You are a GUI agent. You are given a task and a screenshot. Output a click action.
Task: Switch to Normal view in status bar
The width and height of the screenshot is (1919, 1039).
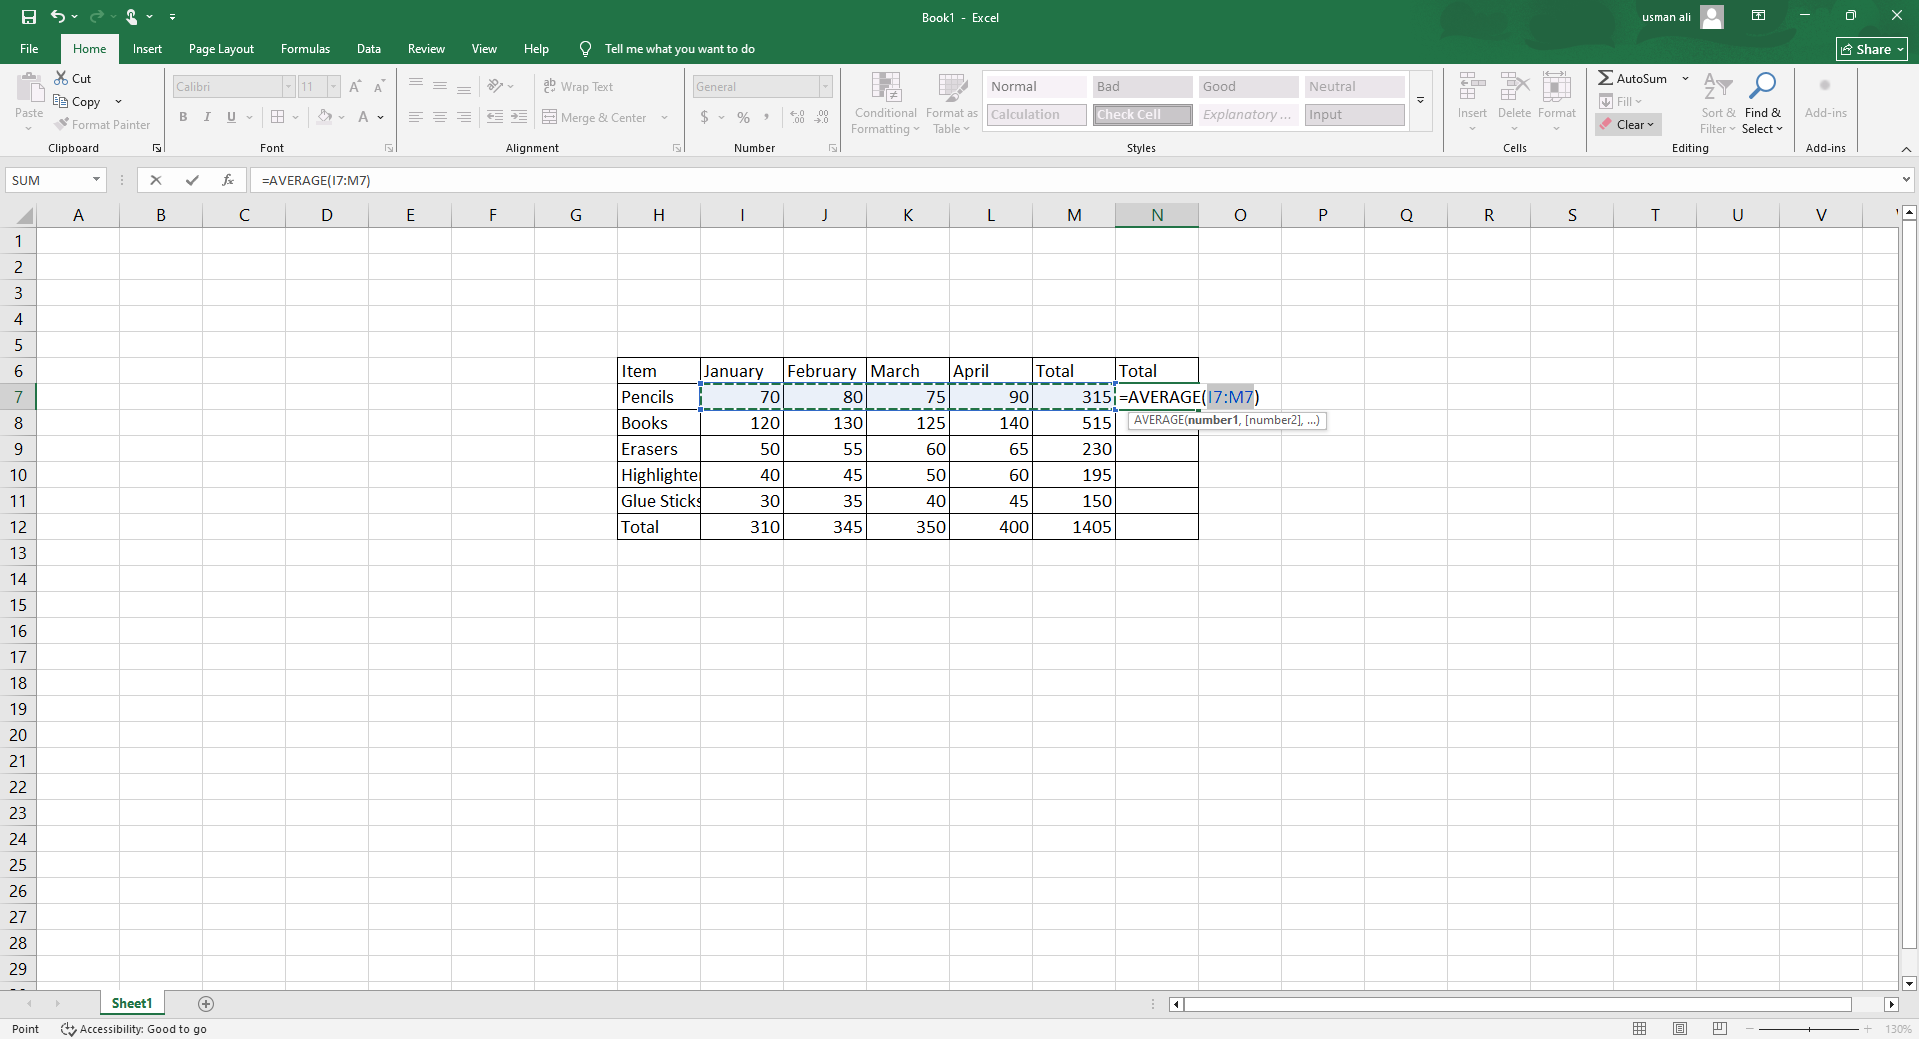1640,1029
